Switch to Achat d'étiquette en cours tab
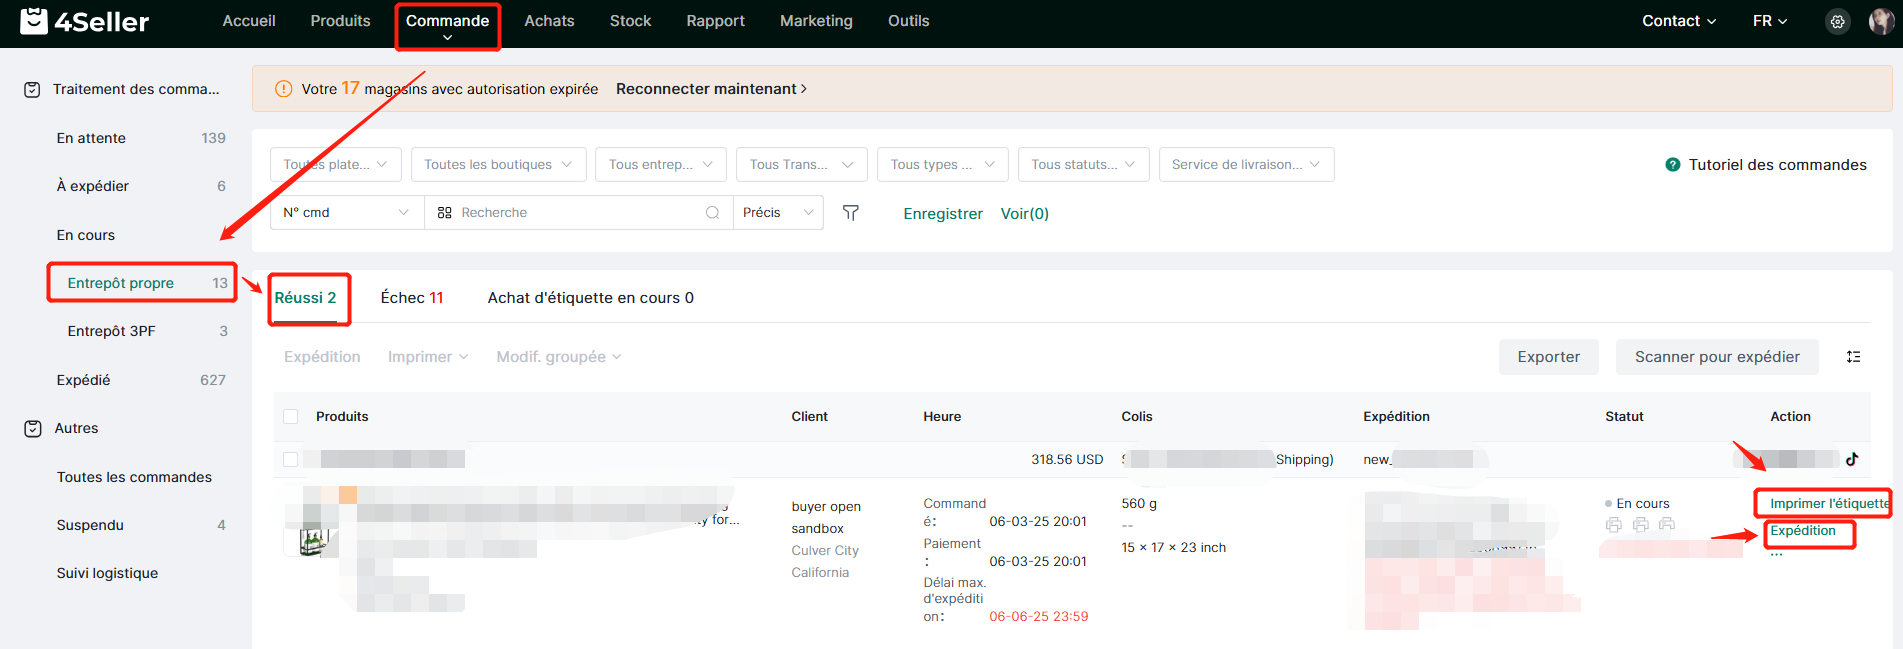 coord(590,298)
